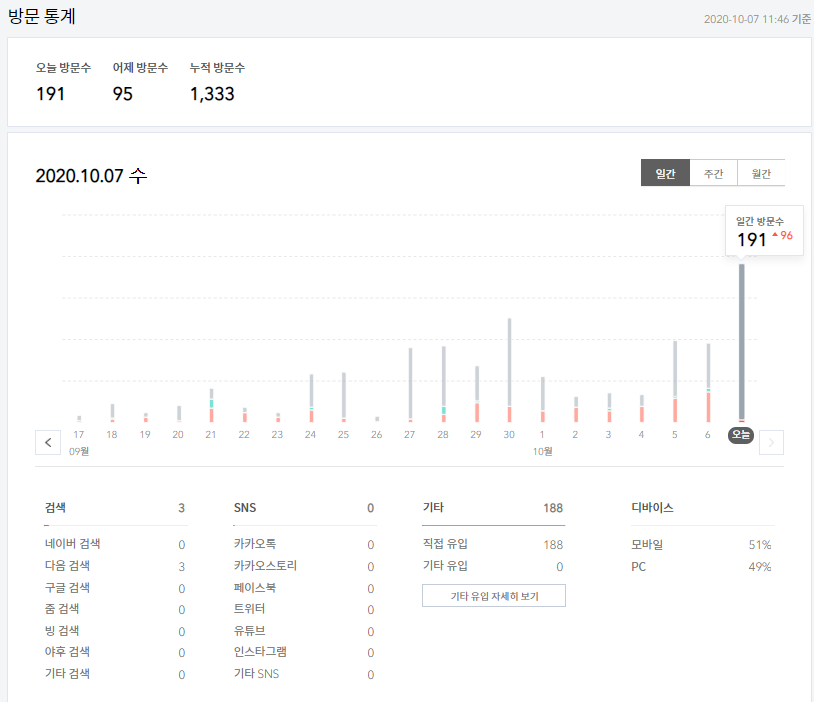Click the 직접 유입 row

493,544
